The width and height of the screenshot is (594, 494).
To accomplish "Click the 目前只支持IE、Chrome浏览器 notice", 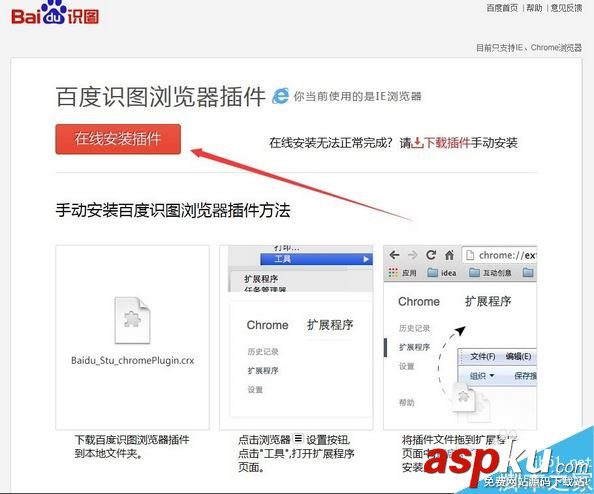I will point(529,48).
